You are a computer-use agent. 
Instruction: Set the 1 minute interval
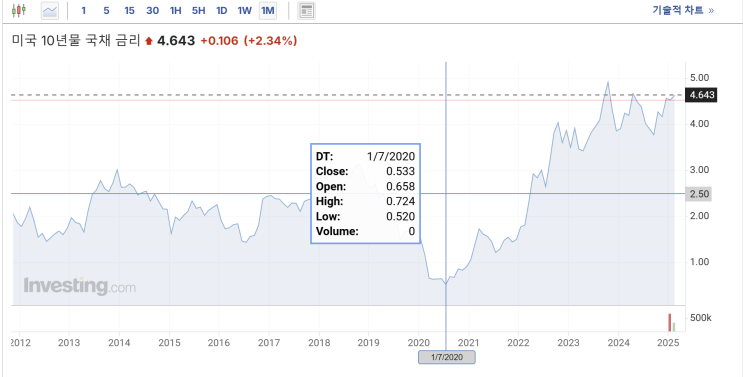(83, 10)
